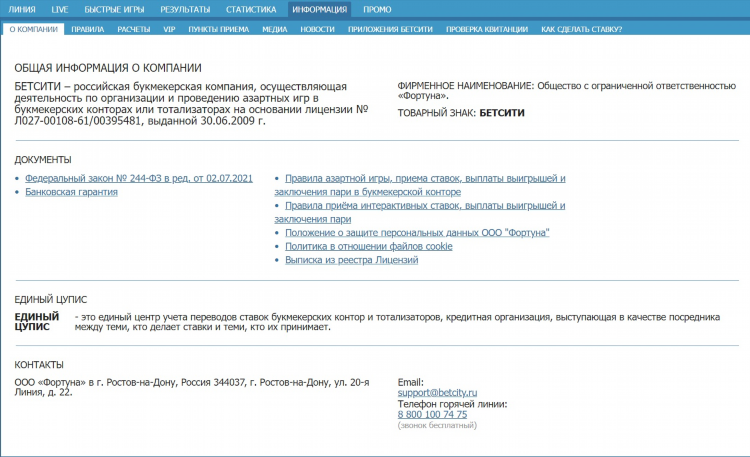Viewport: 750px width, 457px height.
Task: Open the СТАТИСТИКА menu item
Action: [x=251, y=10]
